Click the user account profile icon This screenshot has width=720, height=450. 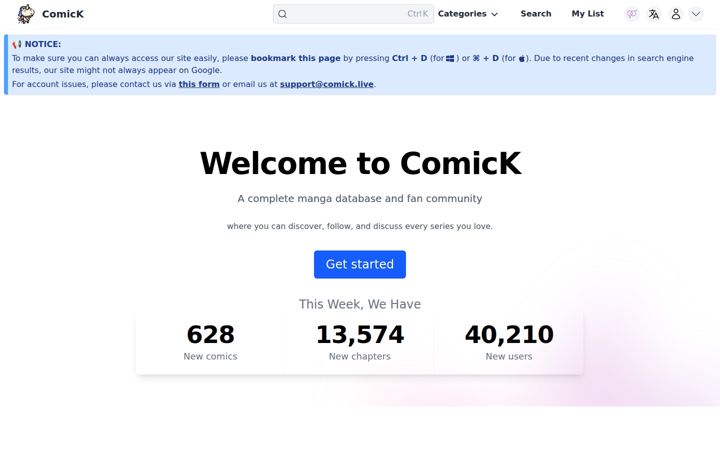(675, 14)
